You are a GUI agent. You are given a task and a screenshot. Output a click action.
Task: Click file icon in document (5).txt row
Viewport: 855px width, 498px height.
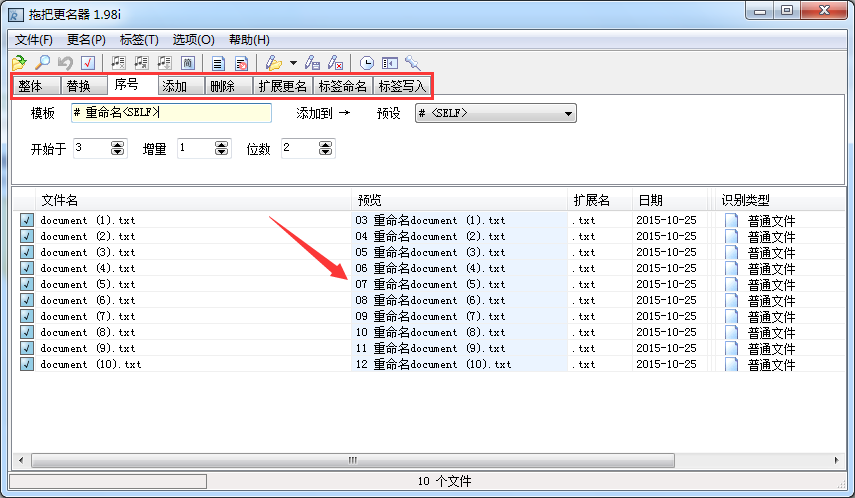(731, 284)
